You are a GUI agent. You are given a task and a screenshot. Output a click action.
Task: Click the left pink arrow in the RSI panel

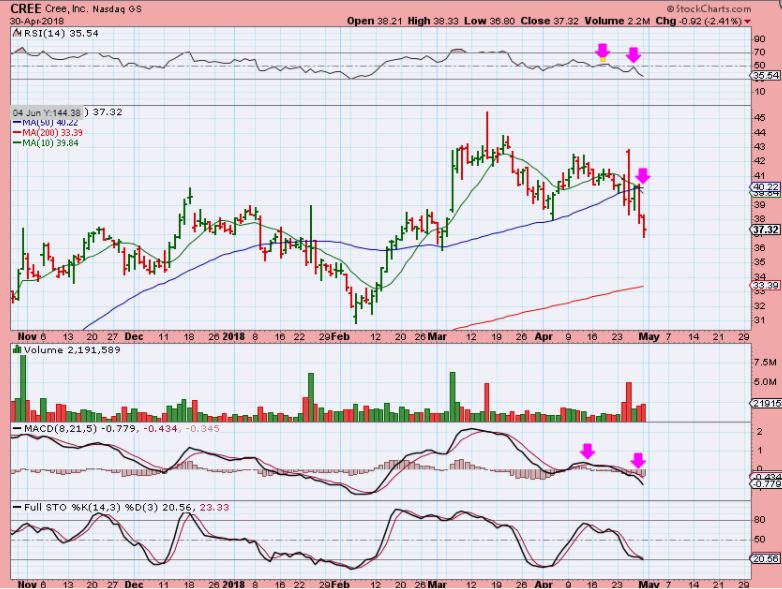point(603,51)
